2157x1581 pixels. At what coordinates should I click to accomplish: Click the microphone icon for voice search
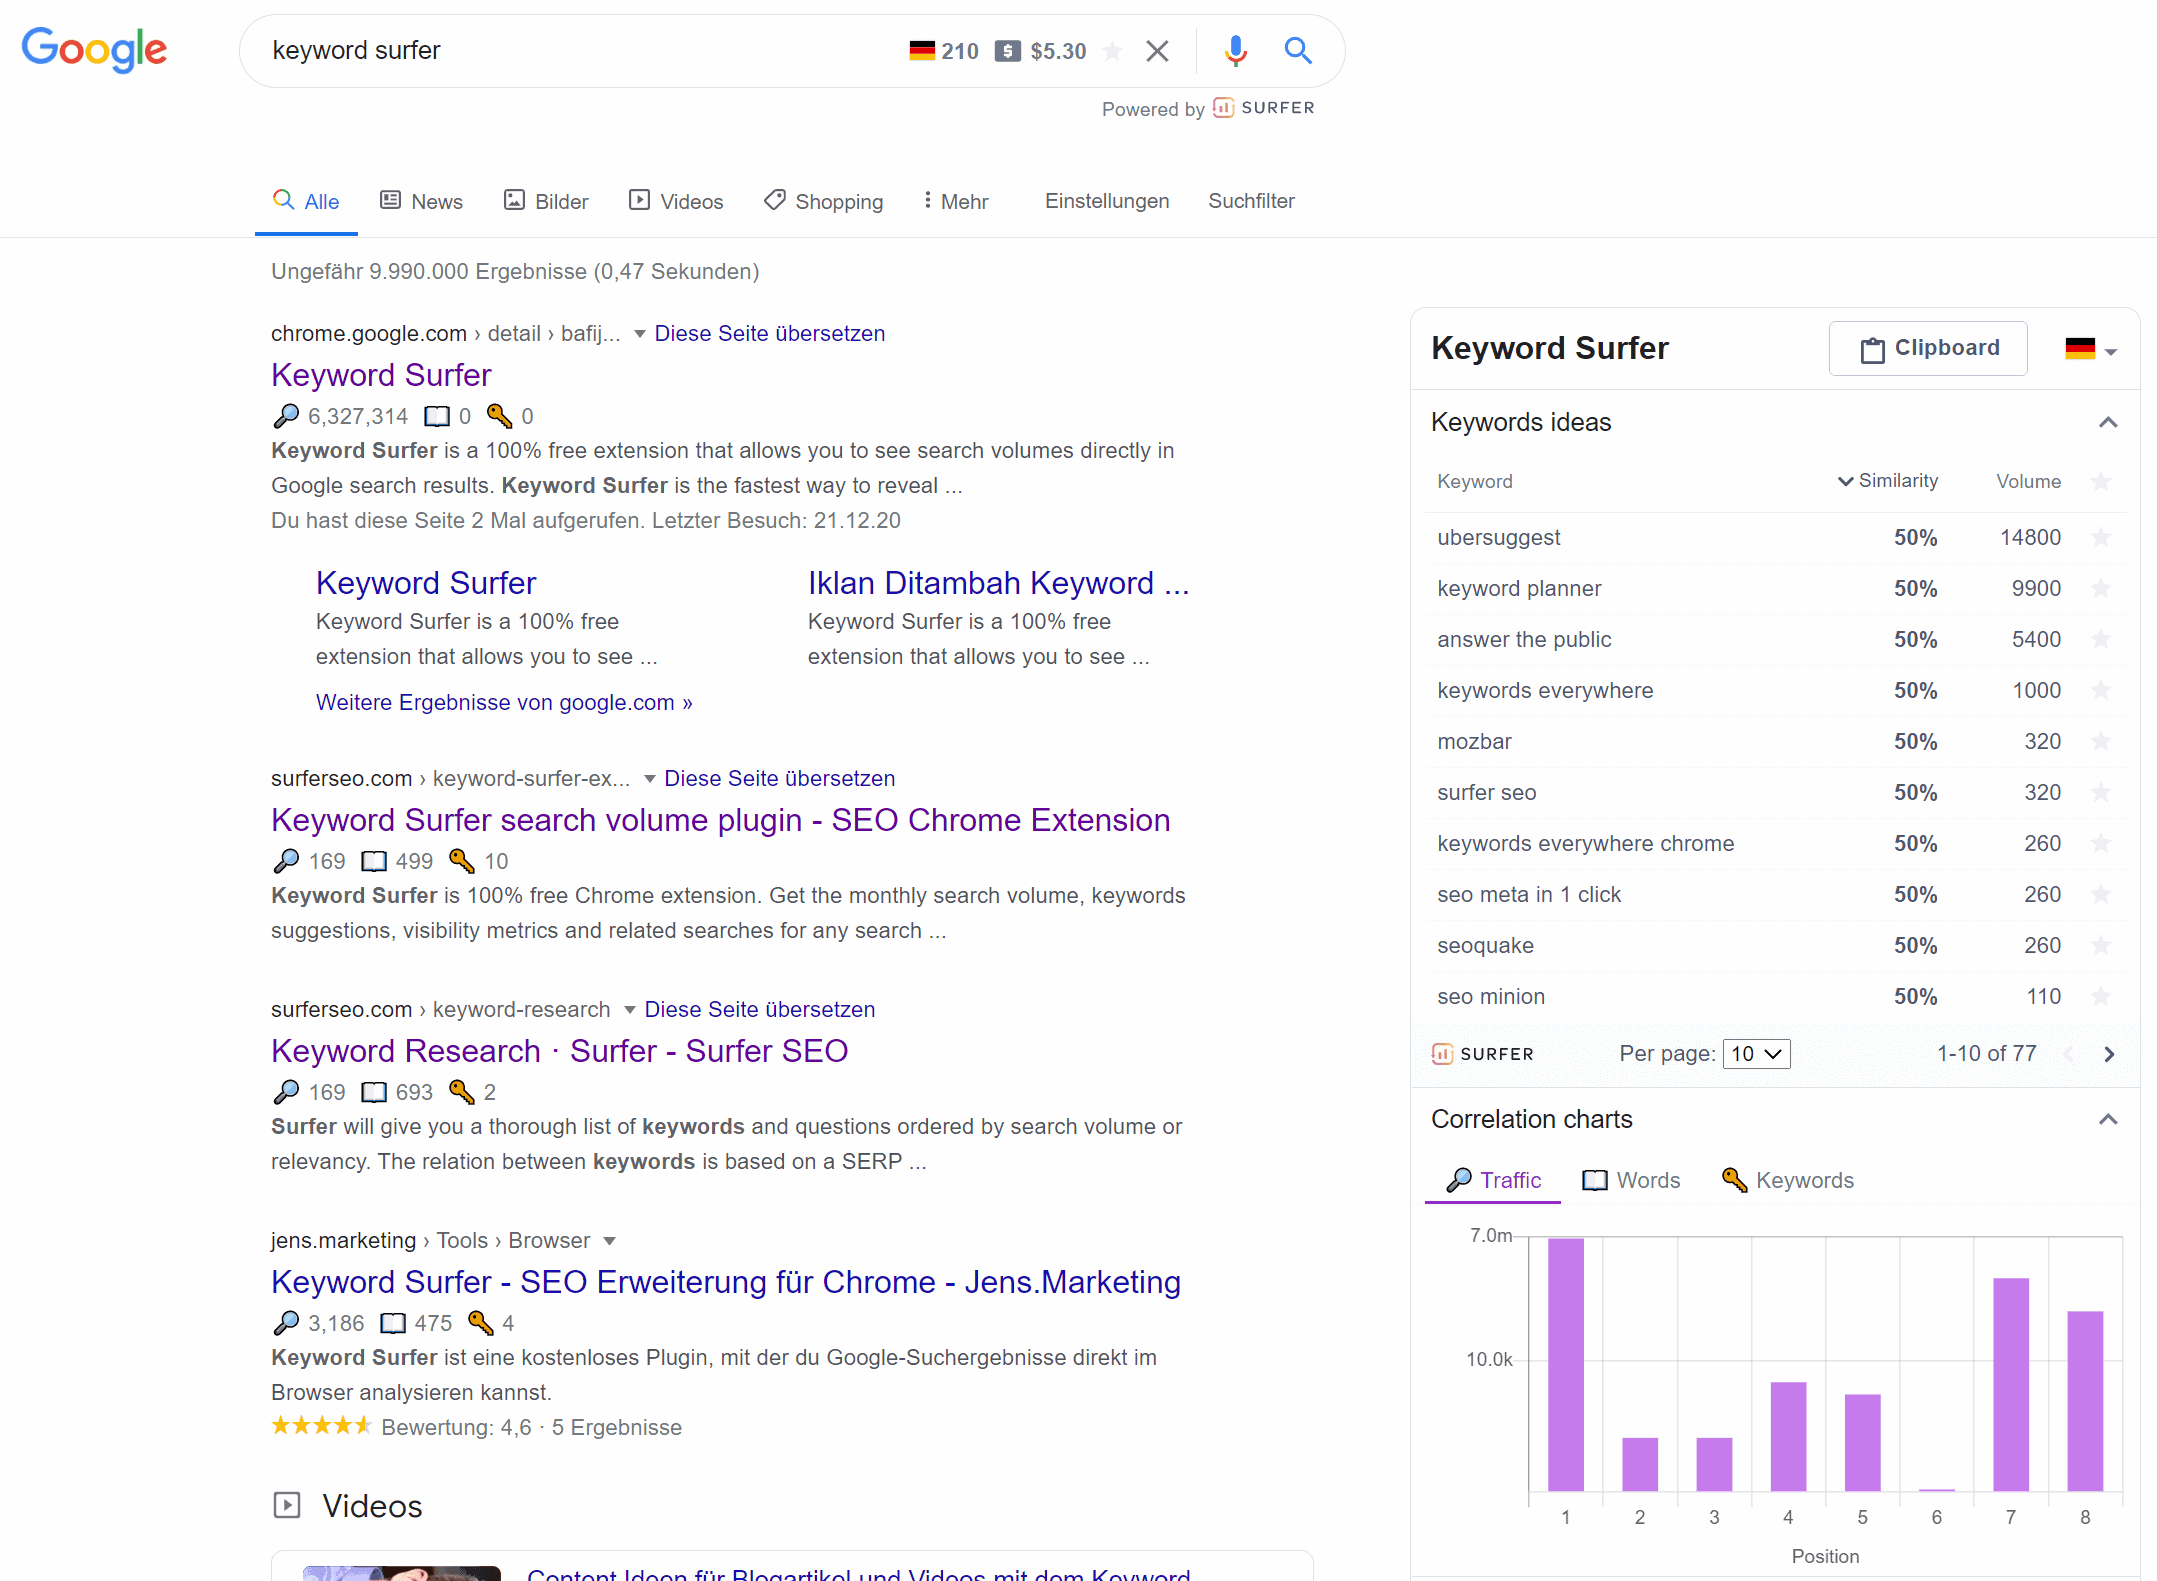point(1236,50)
